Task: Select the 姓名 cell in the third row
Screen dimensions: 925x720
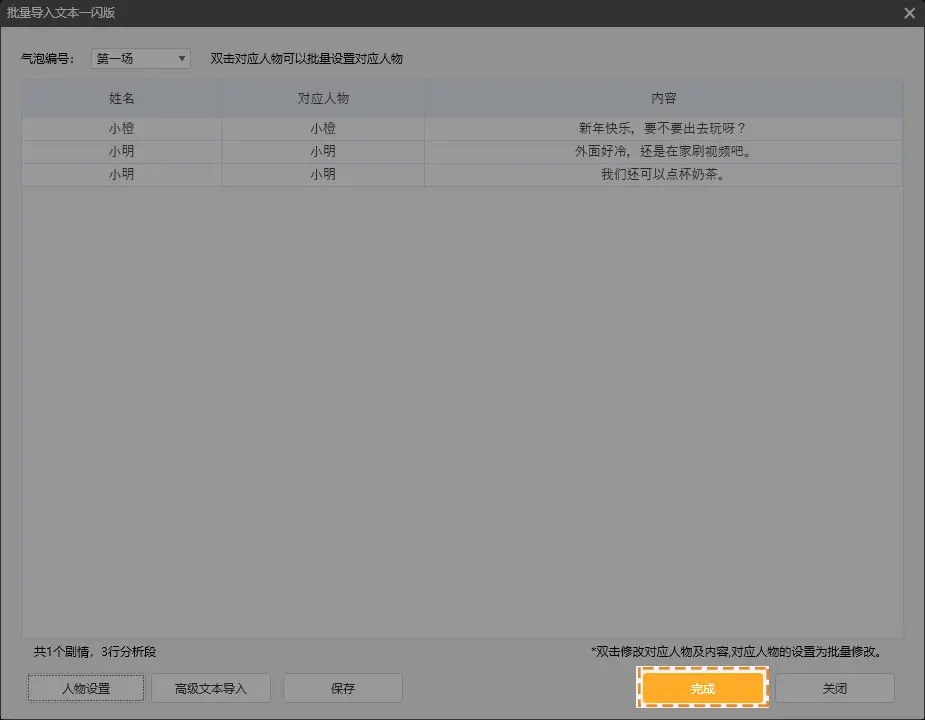Action: pyautogui.click(x=121, y=174)
